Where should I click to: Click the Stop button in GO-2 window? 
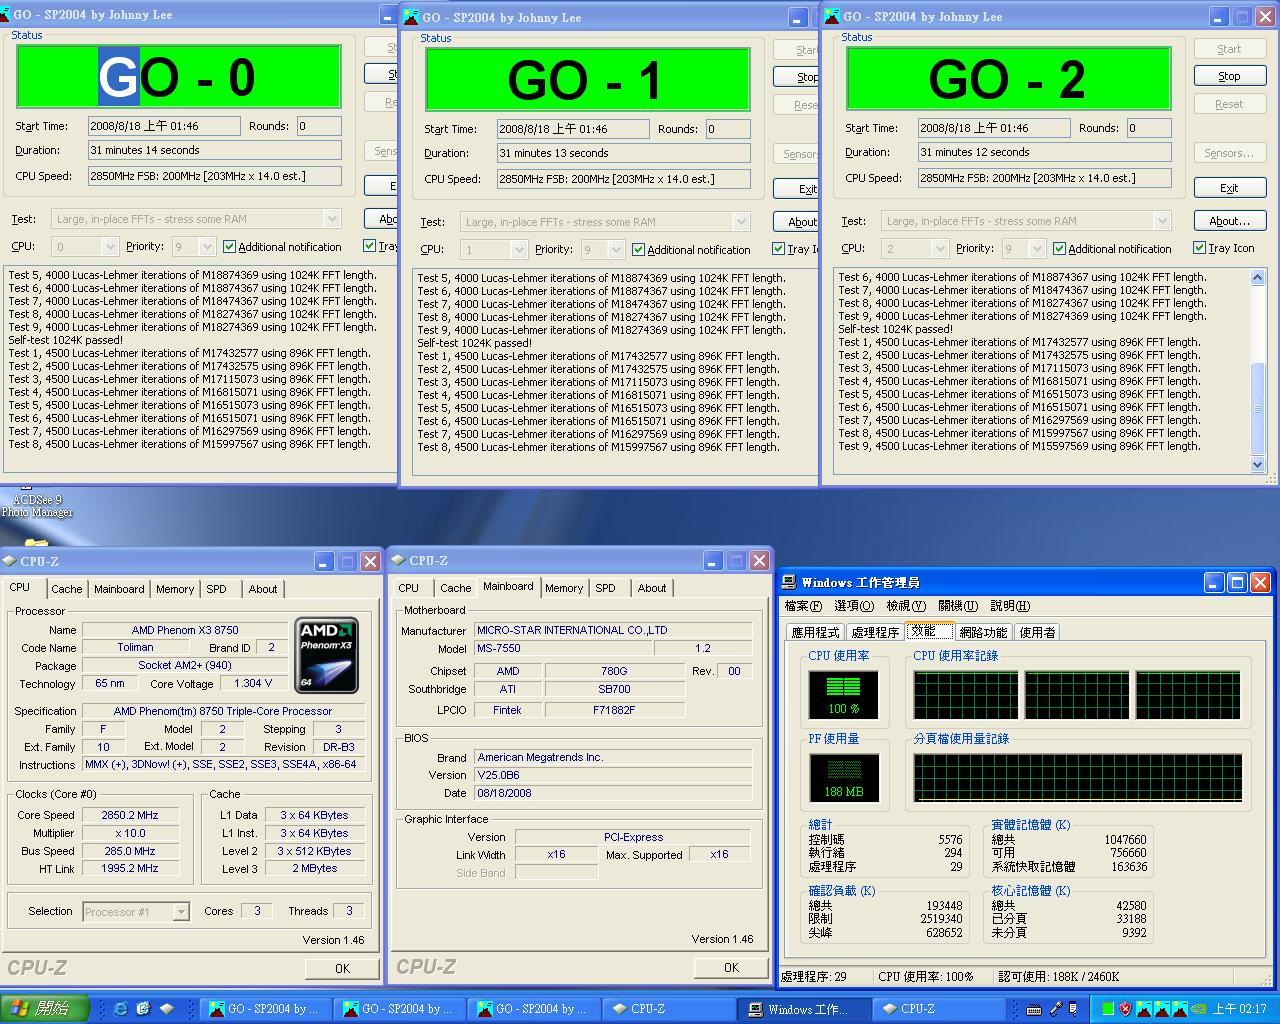(x=1229, y=76)
